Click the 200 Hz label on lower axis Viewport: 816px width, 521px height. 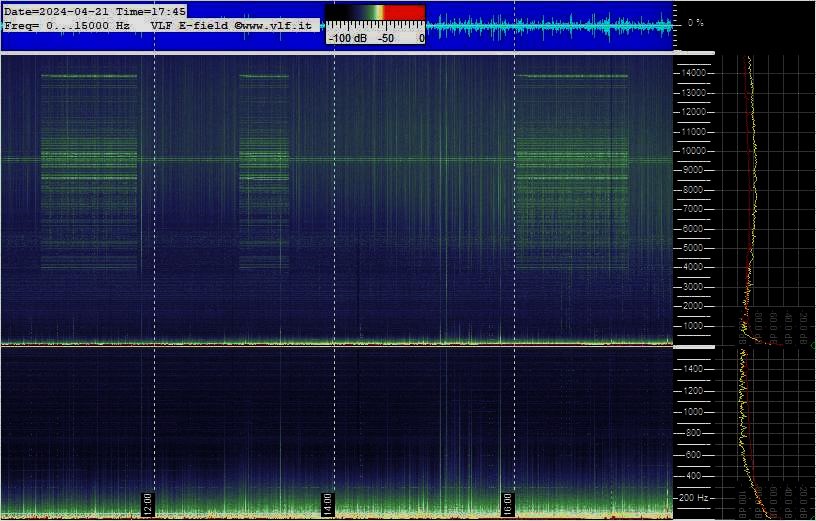click(694, 498)
